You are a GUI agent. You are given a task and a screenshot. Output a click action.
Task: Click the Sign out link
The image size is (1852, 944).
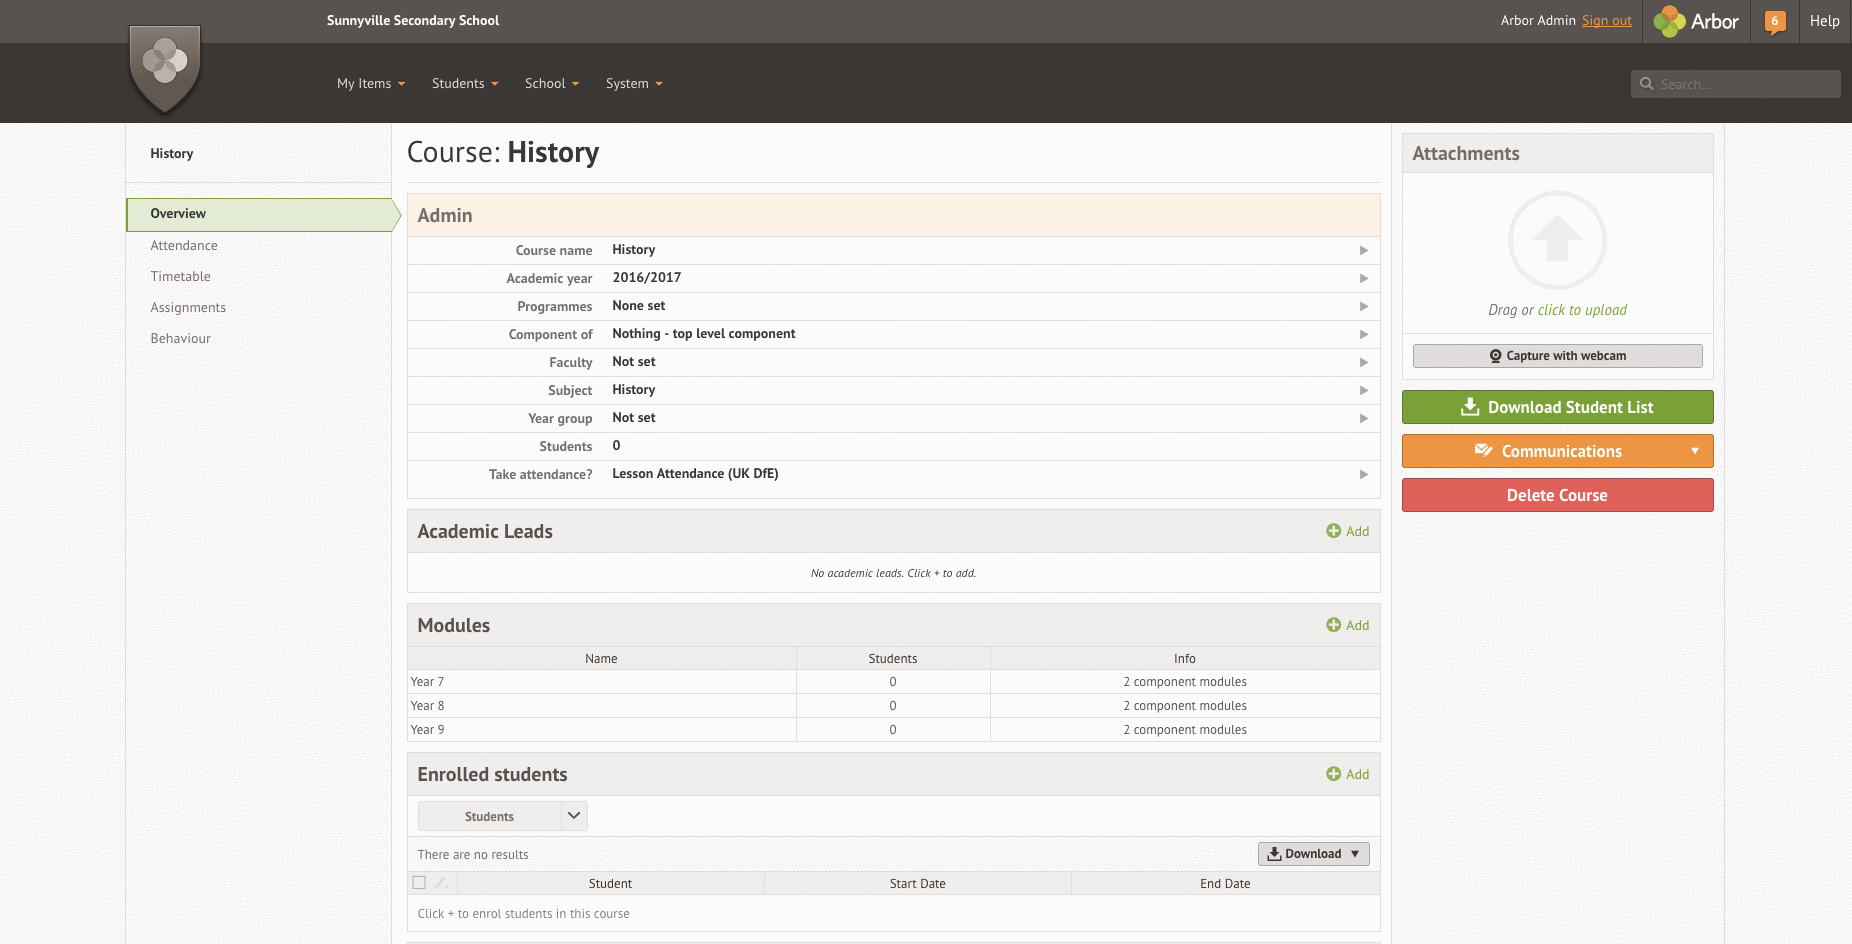point(1606,21)
